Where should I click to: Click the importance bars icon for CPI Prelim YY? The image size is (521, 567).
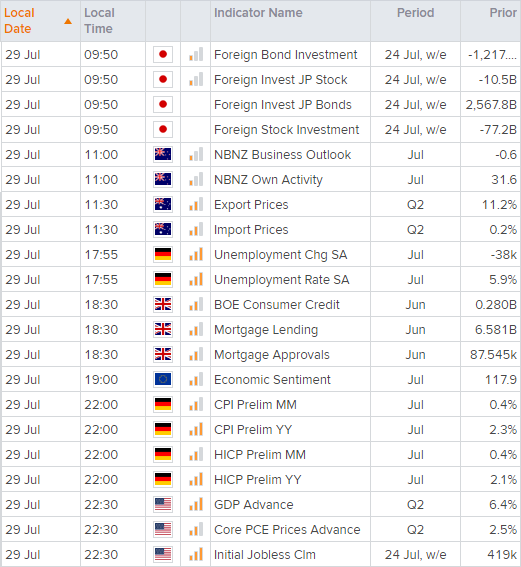click(x=196, y=429)
